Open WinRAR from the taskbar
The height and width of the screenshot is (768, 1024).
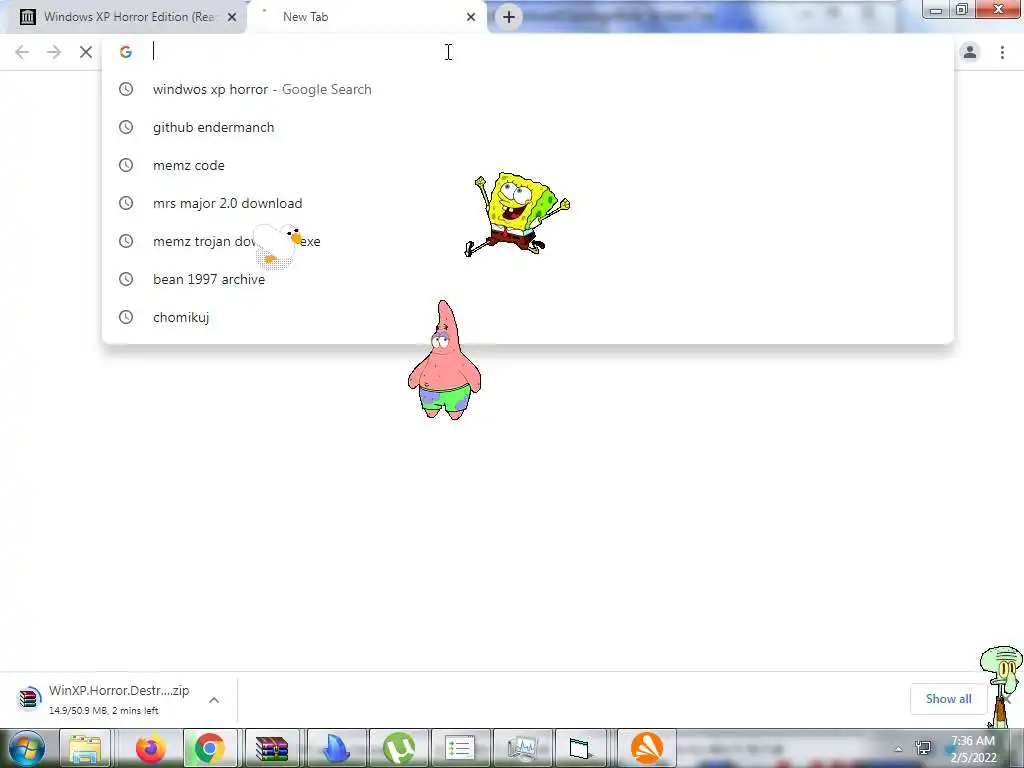point(272,748)
